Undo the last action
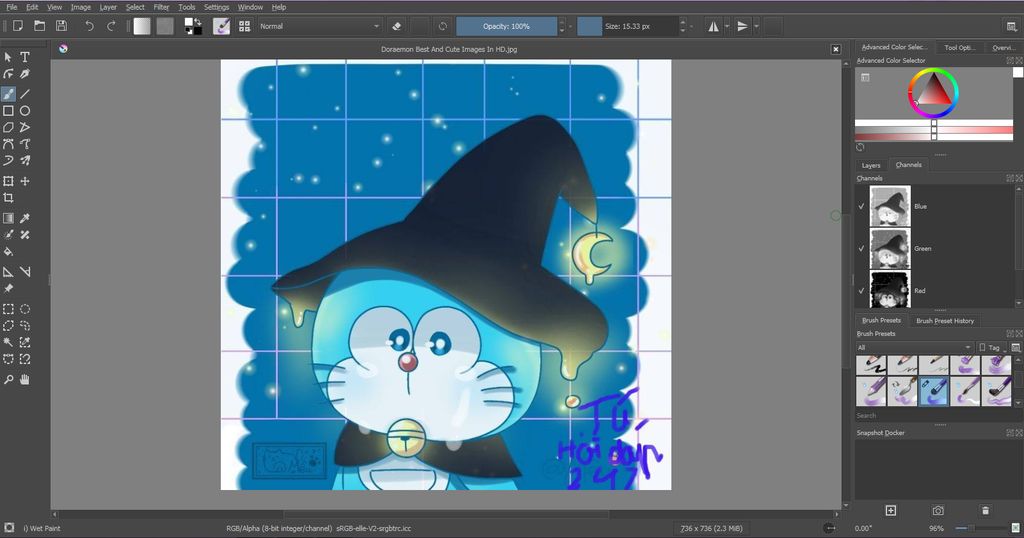The image size is (1024, 538). [x=89, y=26]
